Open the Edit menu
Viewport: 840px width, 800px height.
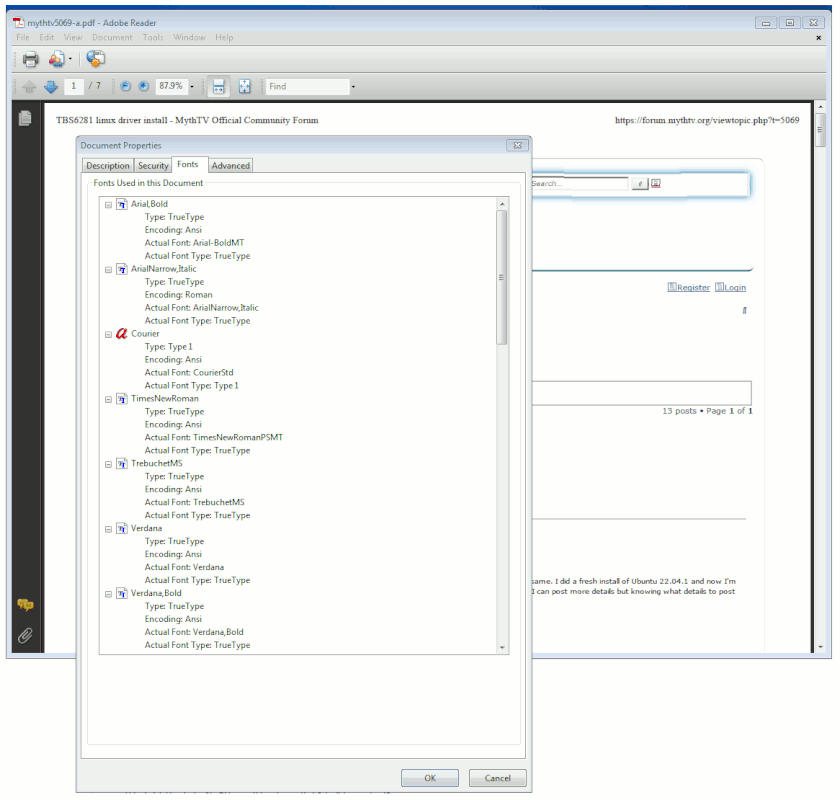point(47,38)
